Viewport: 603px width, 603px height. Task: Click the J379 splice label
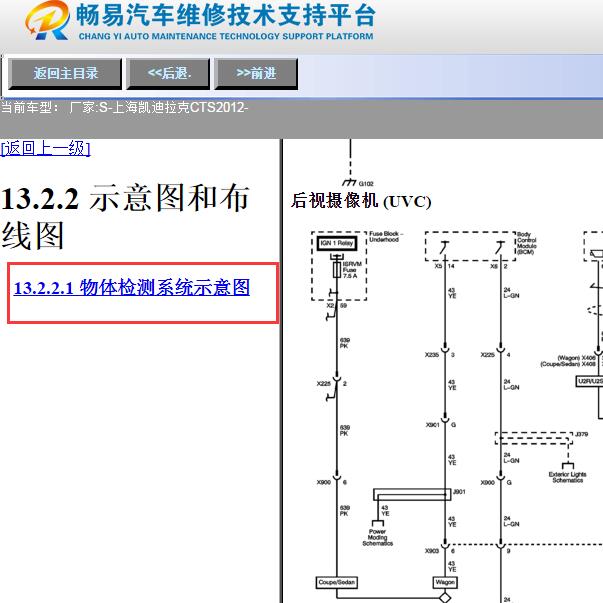pos(581,434)
